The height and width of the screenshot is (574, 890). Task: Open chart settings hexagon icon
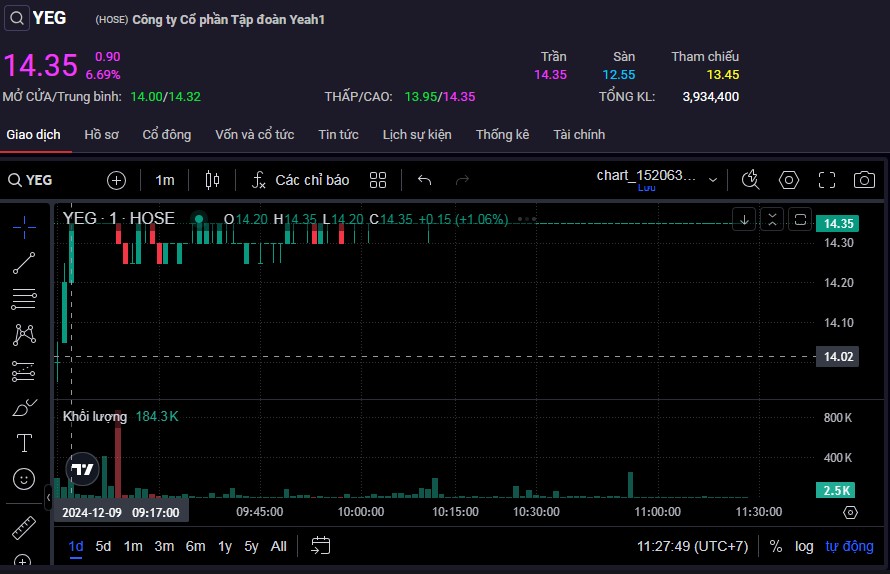pos(789,180)
